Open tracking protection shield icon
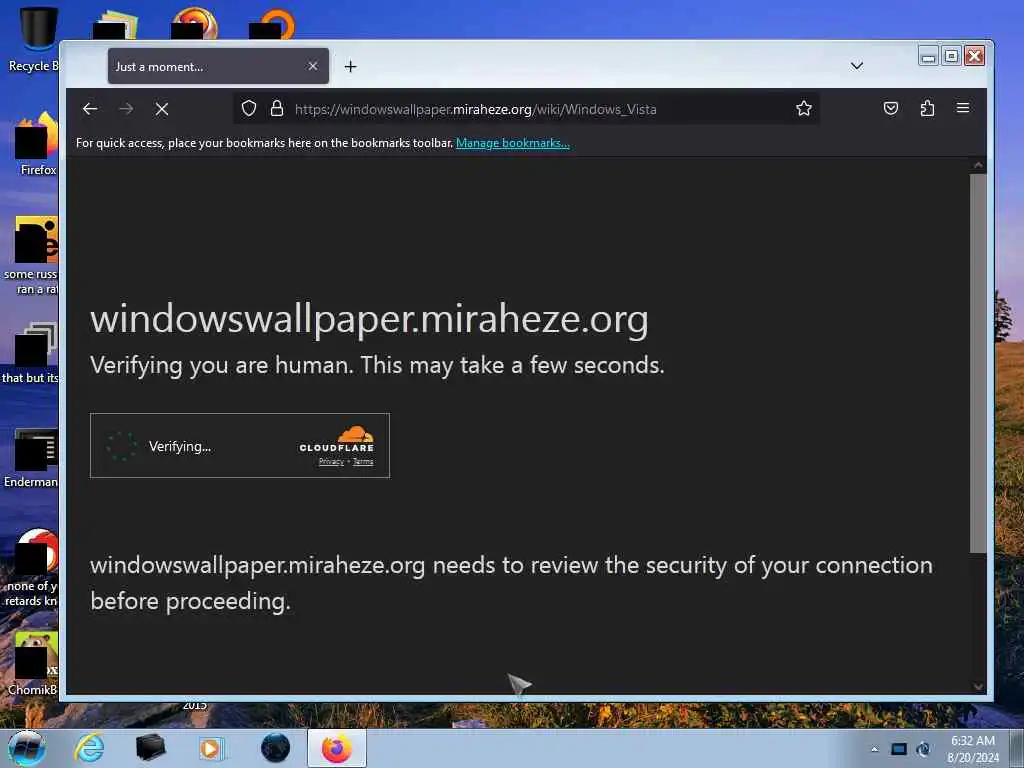The width and height of the screenshot is (1024, 768). click(x=249, y=108)
